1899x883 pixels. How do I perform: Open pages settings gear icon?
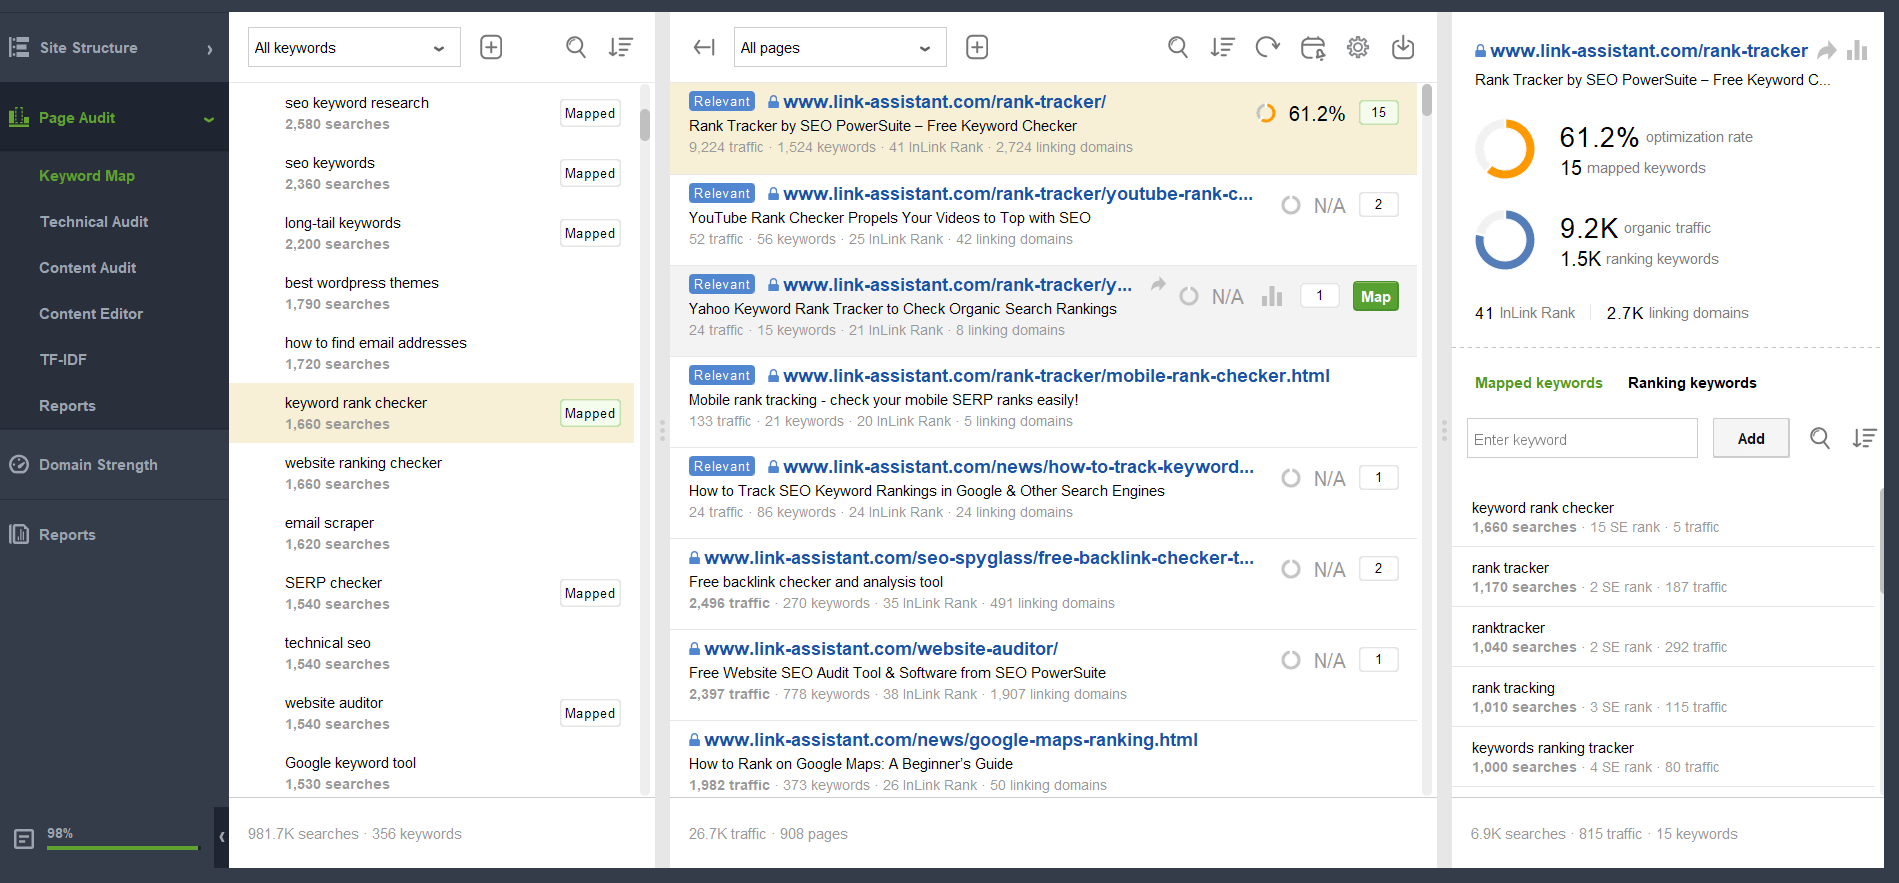(1358, 47)
